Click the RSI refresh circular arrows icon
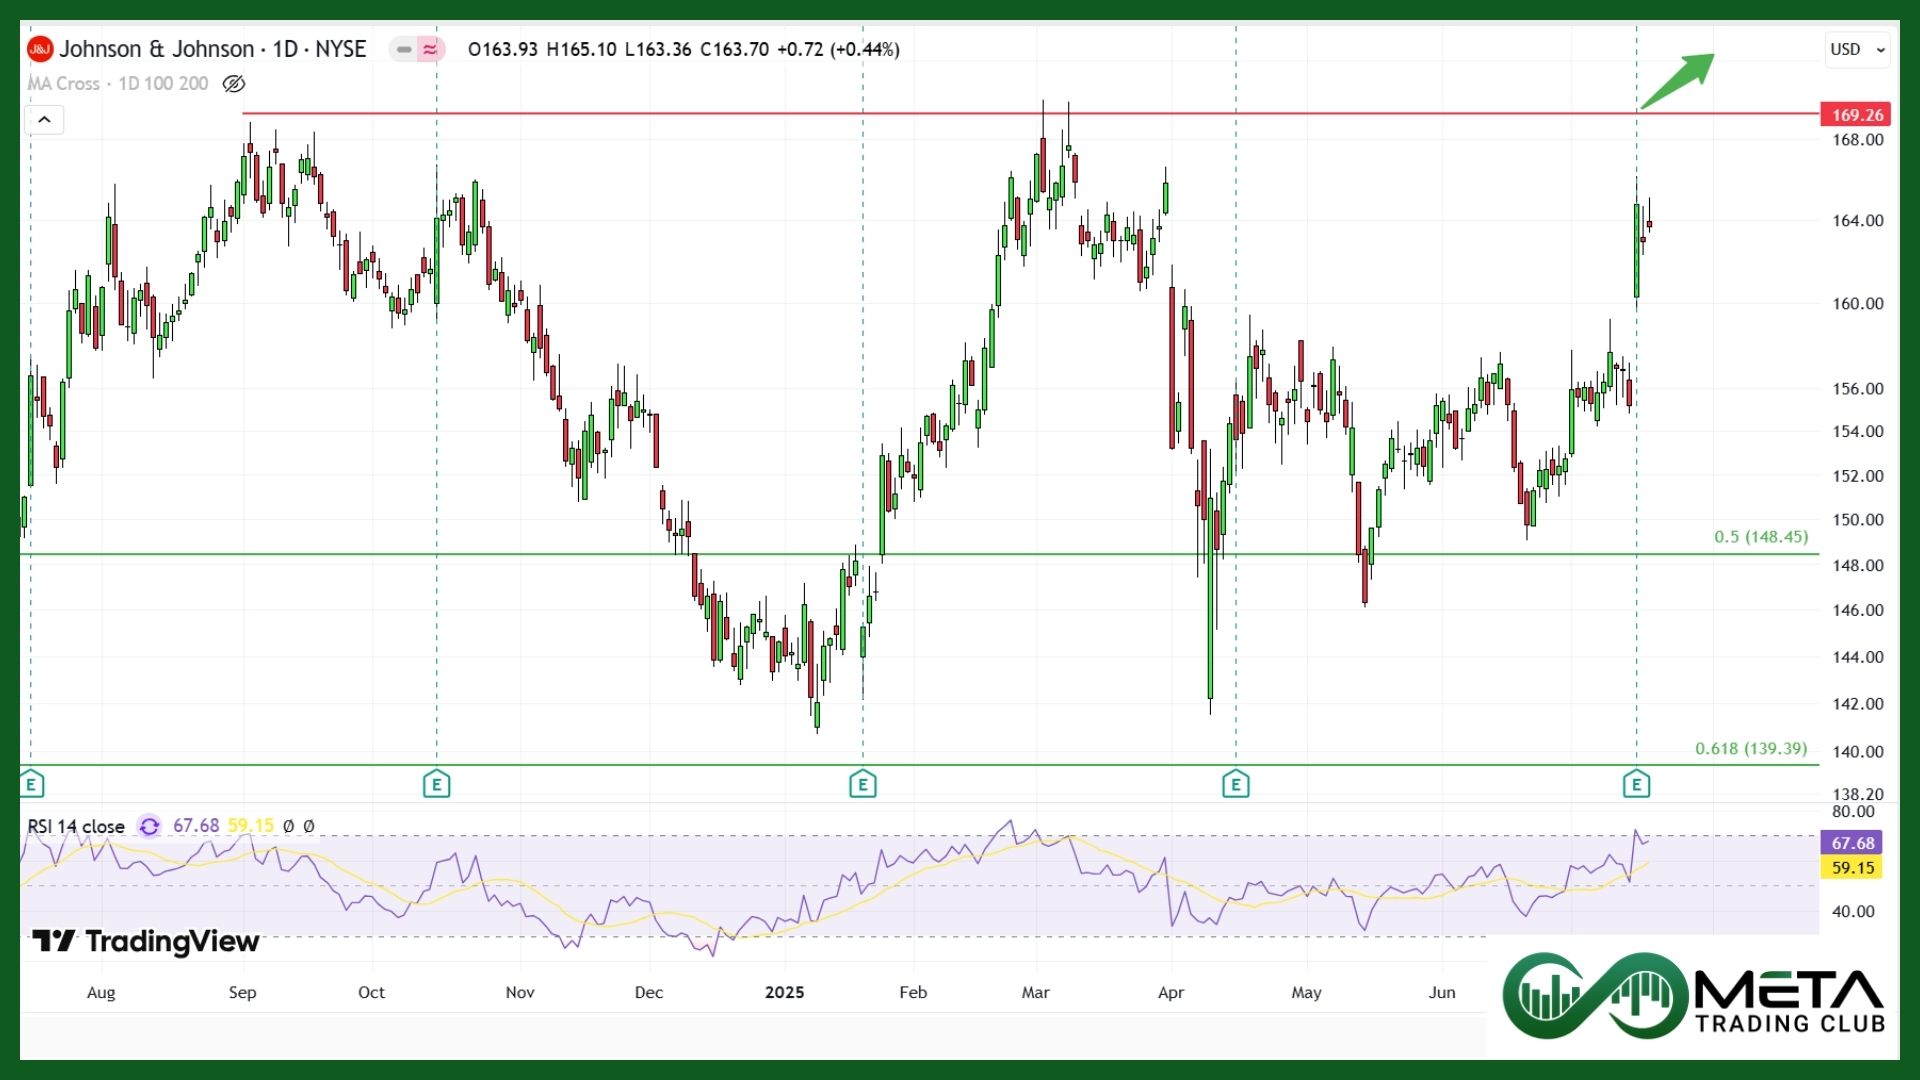Image resolution: width=1920 pixels, height=1080 pixels. 149,826
